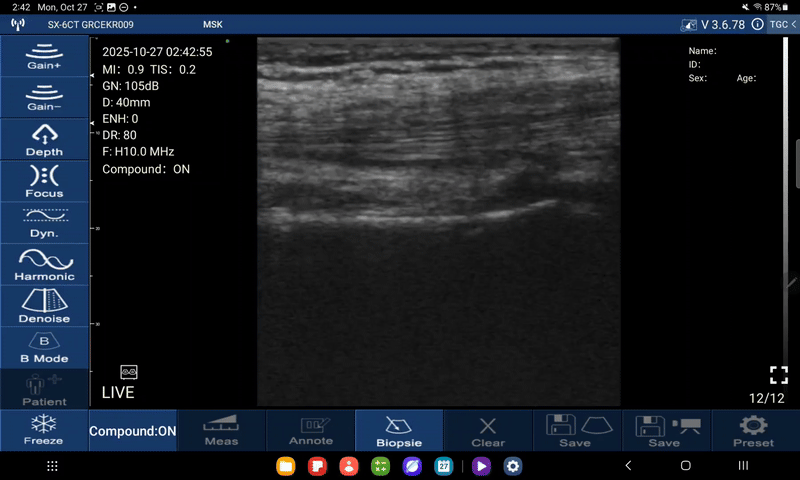The width and height of the screenshot is (800, 480).
Task: Increase gain with the Gain+ button
Action: (44, 56)
